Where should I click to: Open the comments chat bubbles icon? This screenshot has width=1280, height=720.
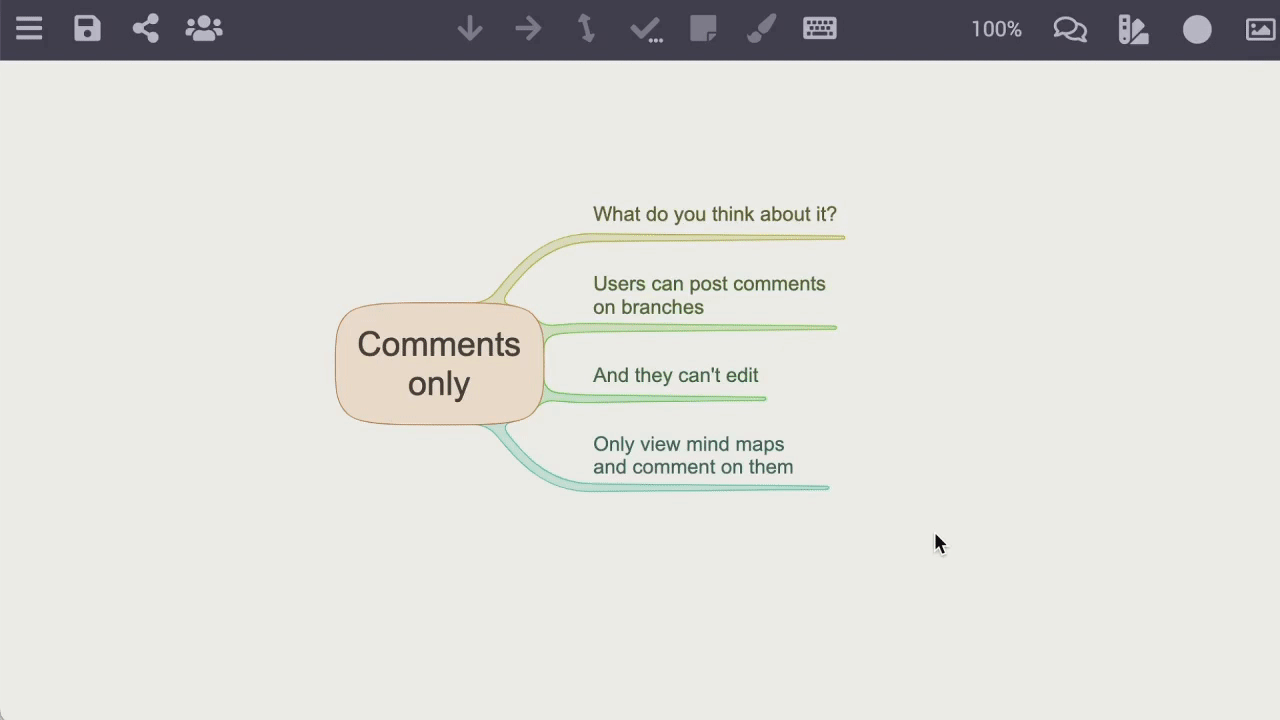click(1070, 30)
